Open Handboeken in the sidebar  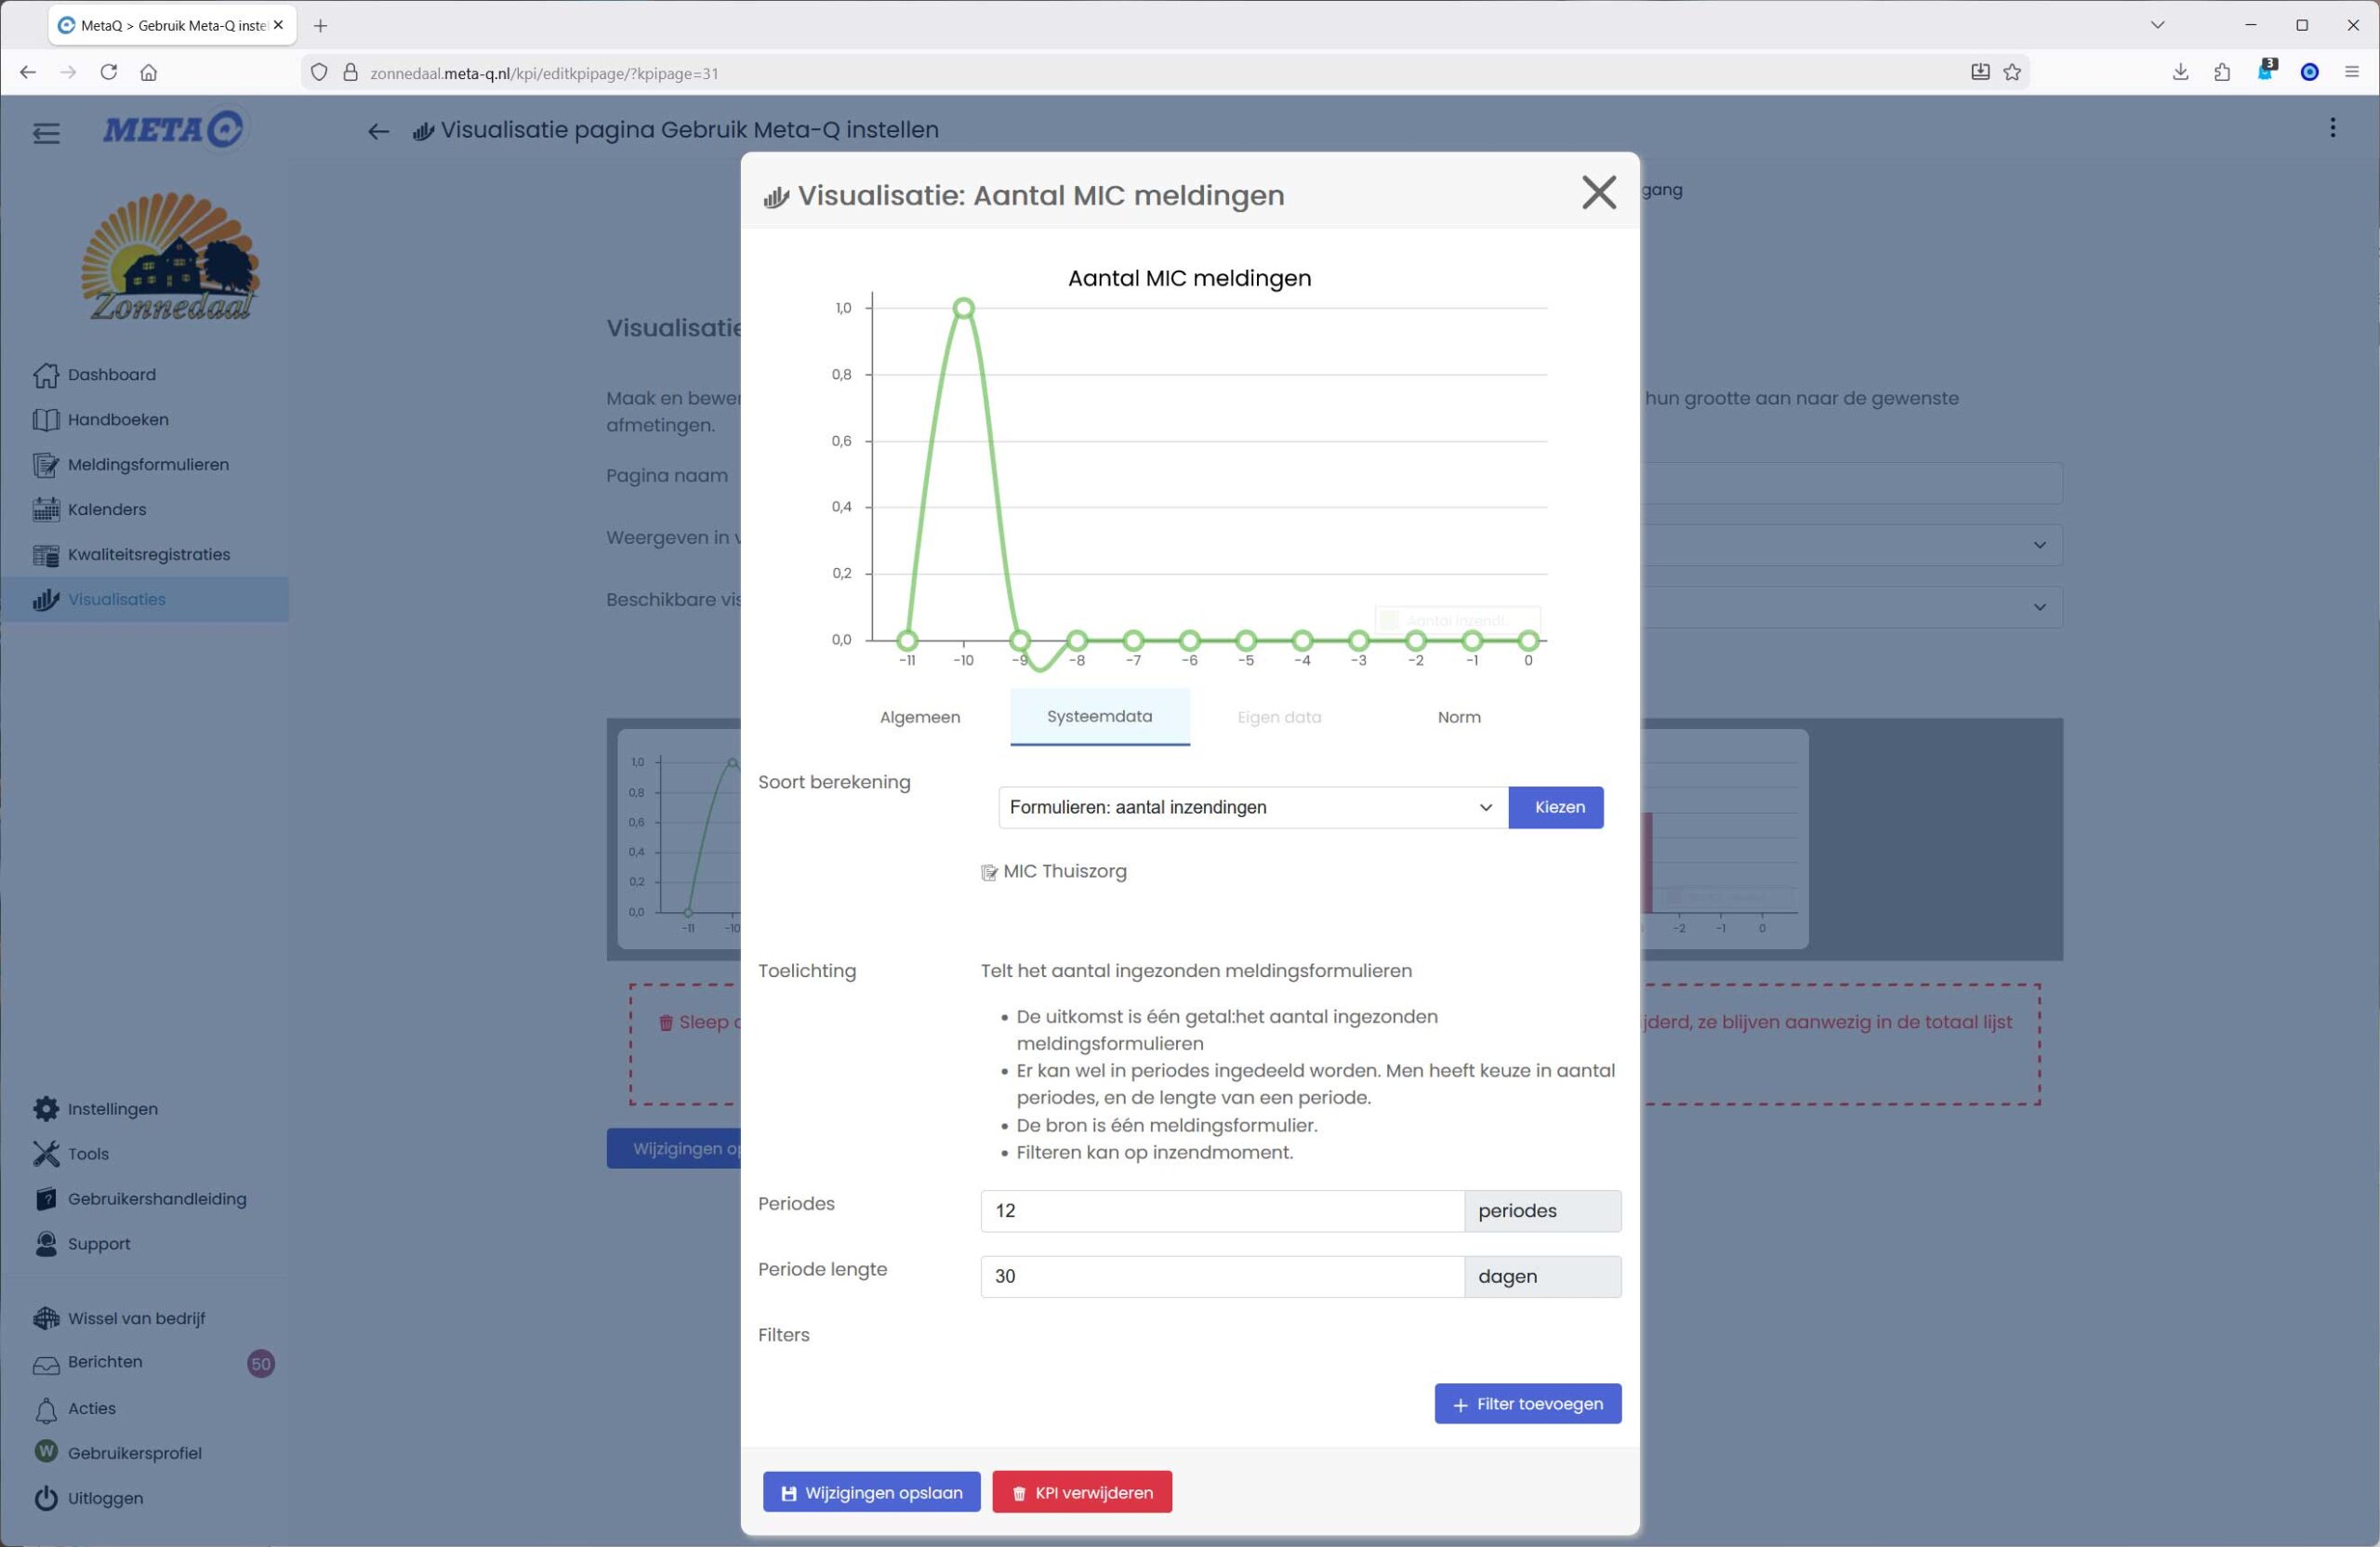[117, 419]
